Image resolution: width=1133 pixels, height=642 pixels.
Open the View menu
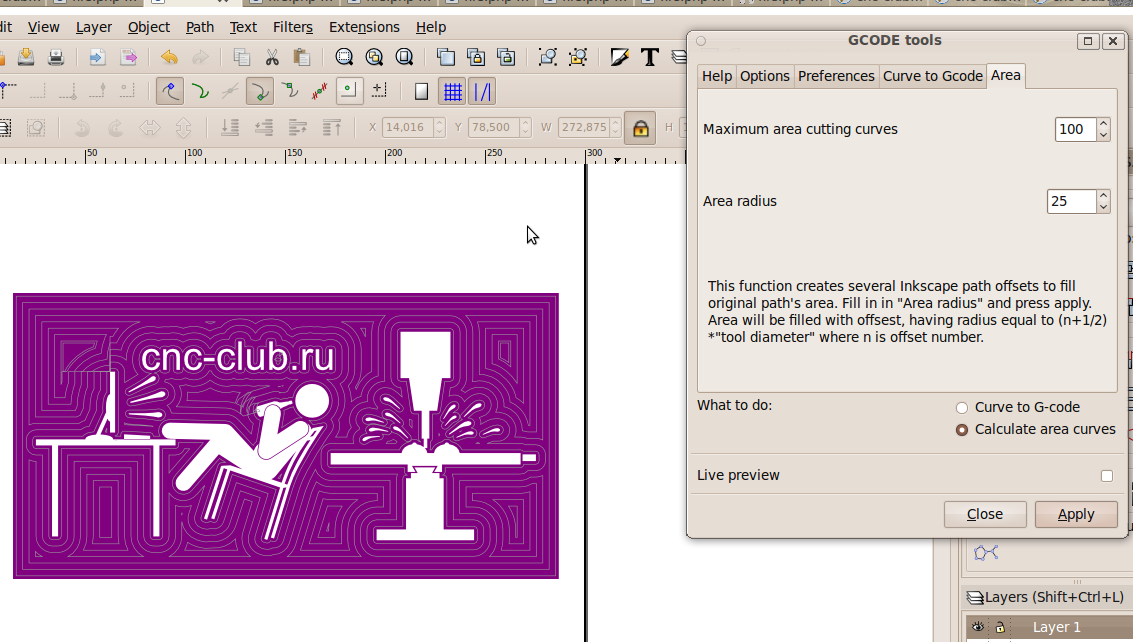point(43,27)
